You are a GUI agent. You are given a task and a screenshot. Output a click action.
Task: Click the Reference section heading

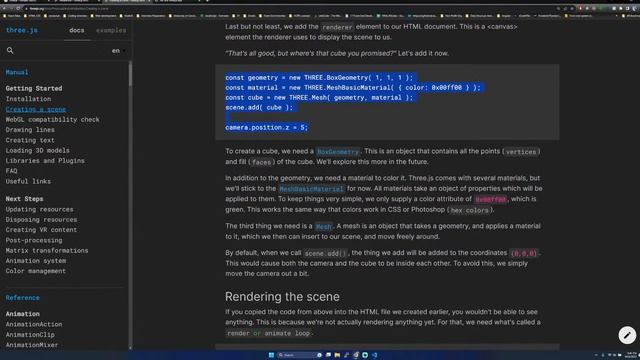click(x=22, y=298)
